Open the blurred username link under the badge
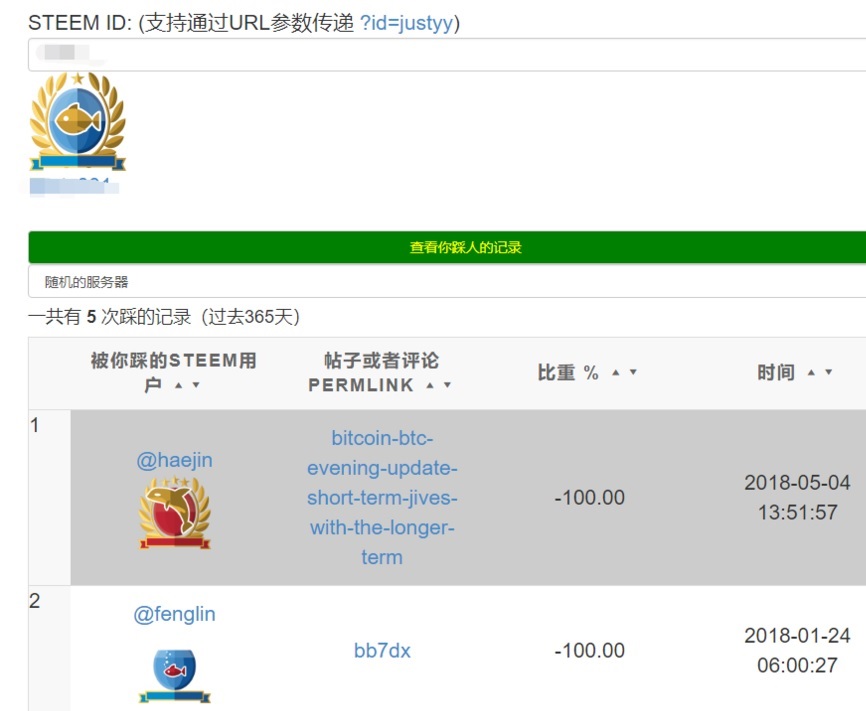 coord(74,186)
